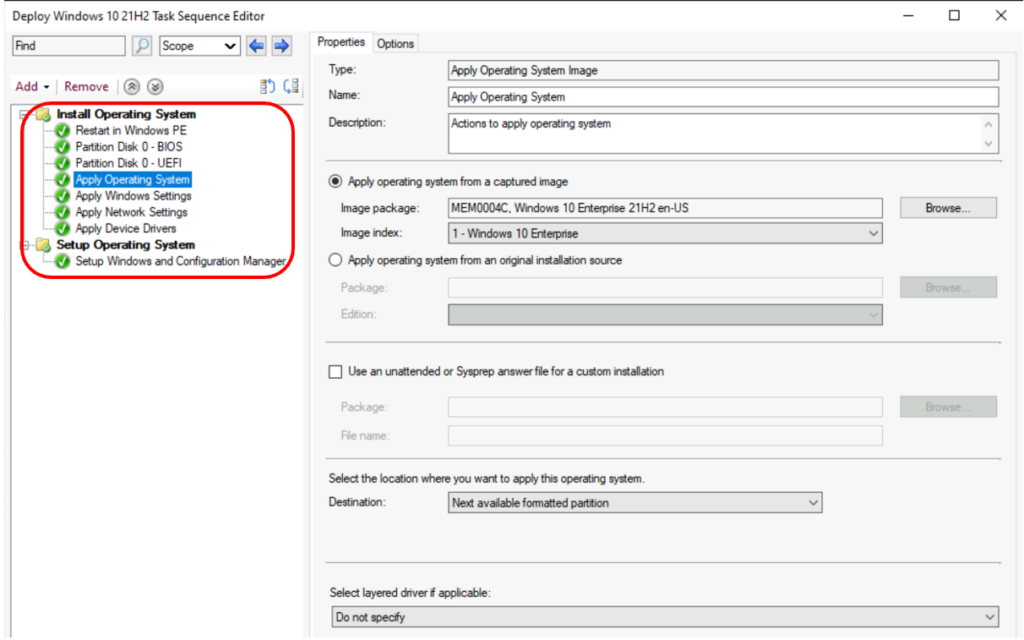Click green check icon beside Restart in Windows PE
1024x640 pixels.
[63, 131]
